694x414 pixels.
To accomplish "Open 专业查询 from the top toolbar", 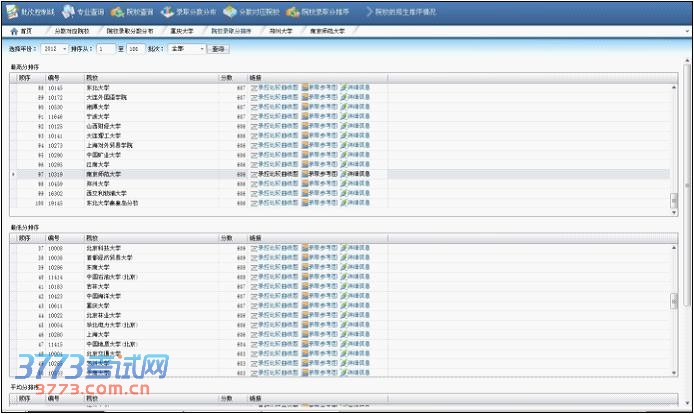I will point(82,12).
